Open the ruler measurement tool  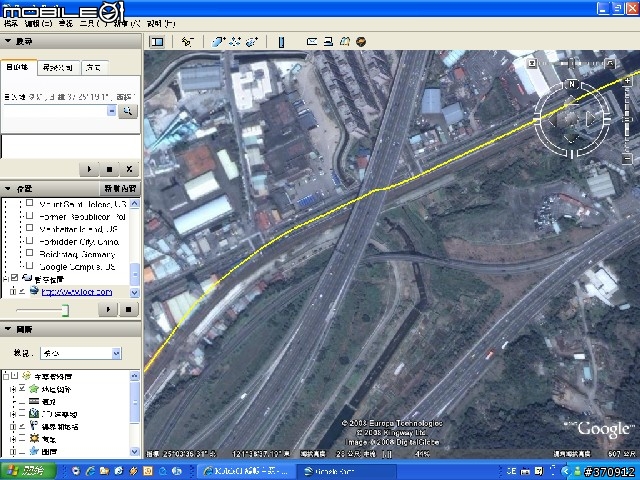point(281,42)
